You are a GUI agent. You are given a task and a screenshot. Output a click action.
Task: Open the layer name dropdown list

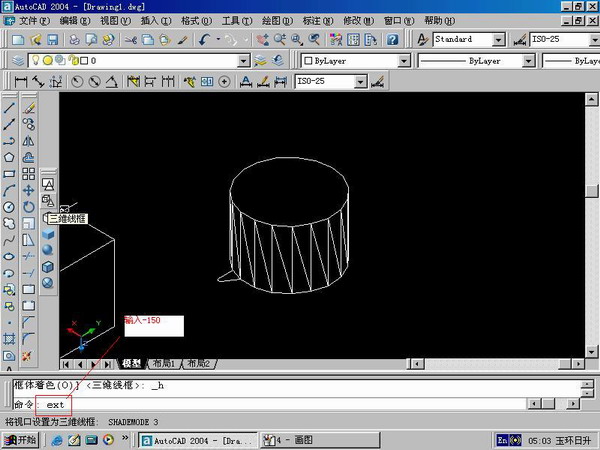coord(244,60)
